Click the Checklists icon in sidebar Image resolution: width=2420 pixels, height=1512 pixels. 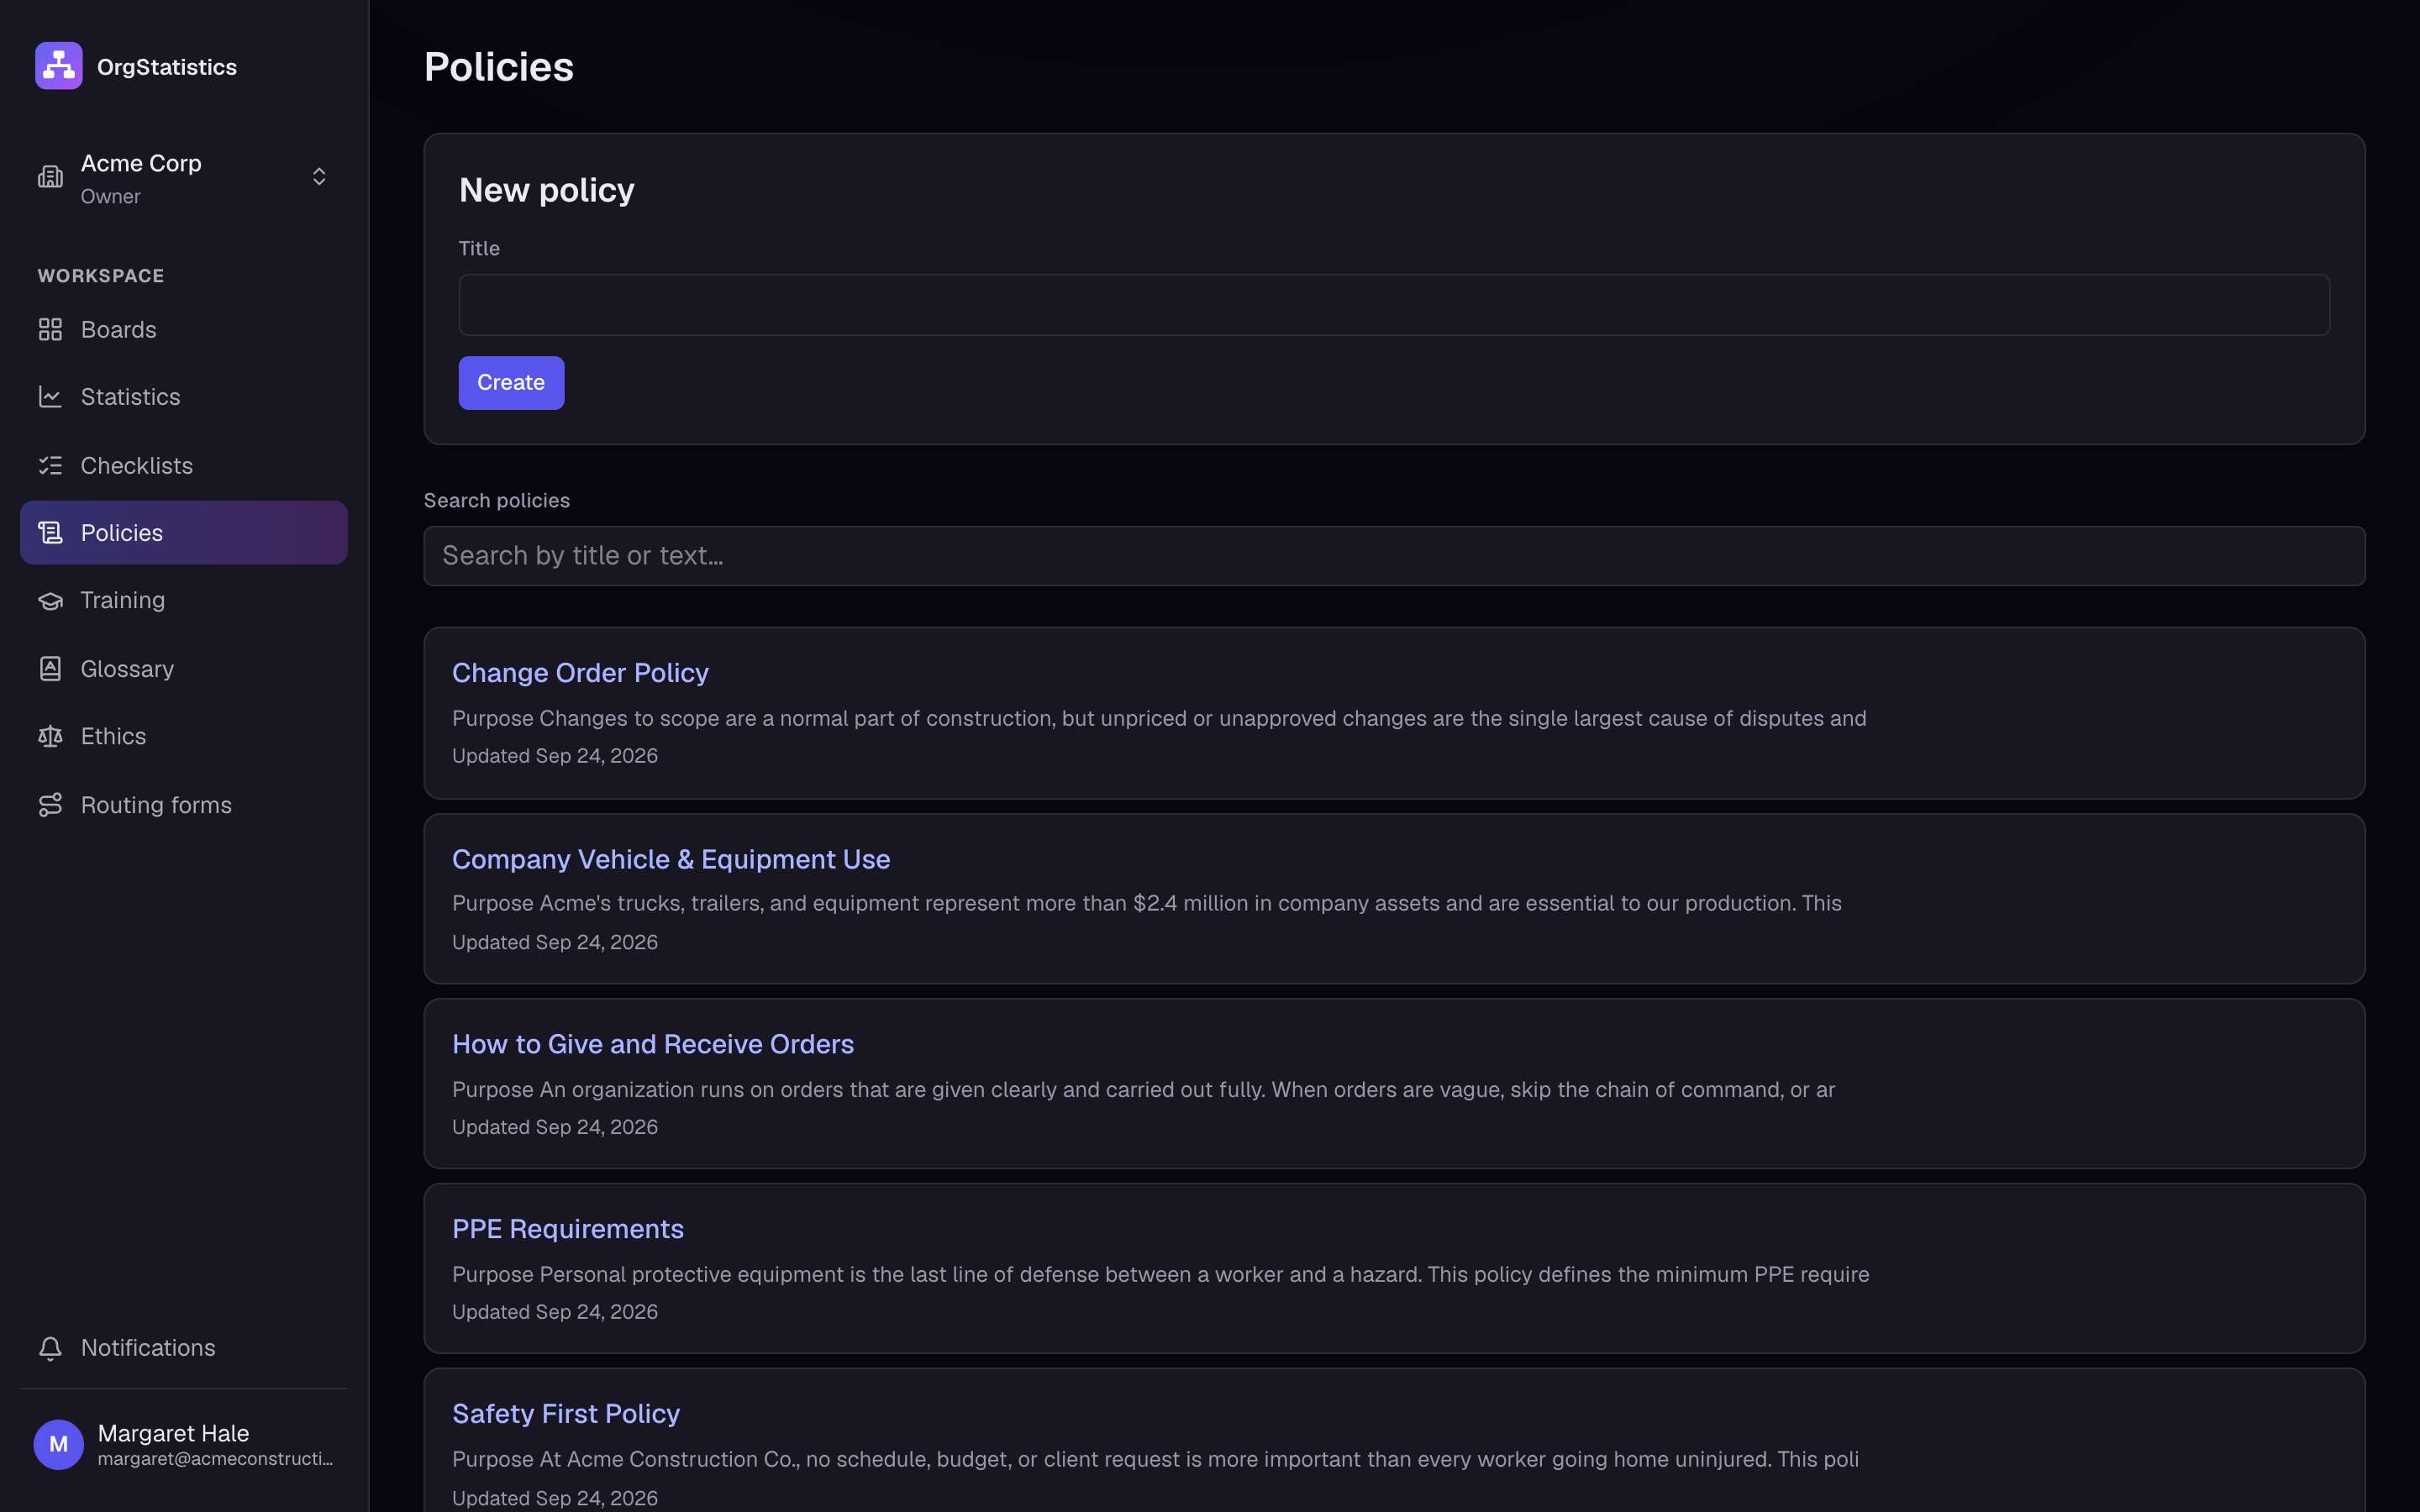pos(50,465)
